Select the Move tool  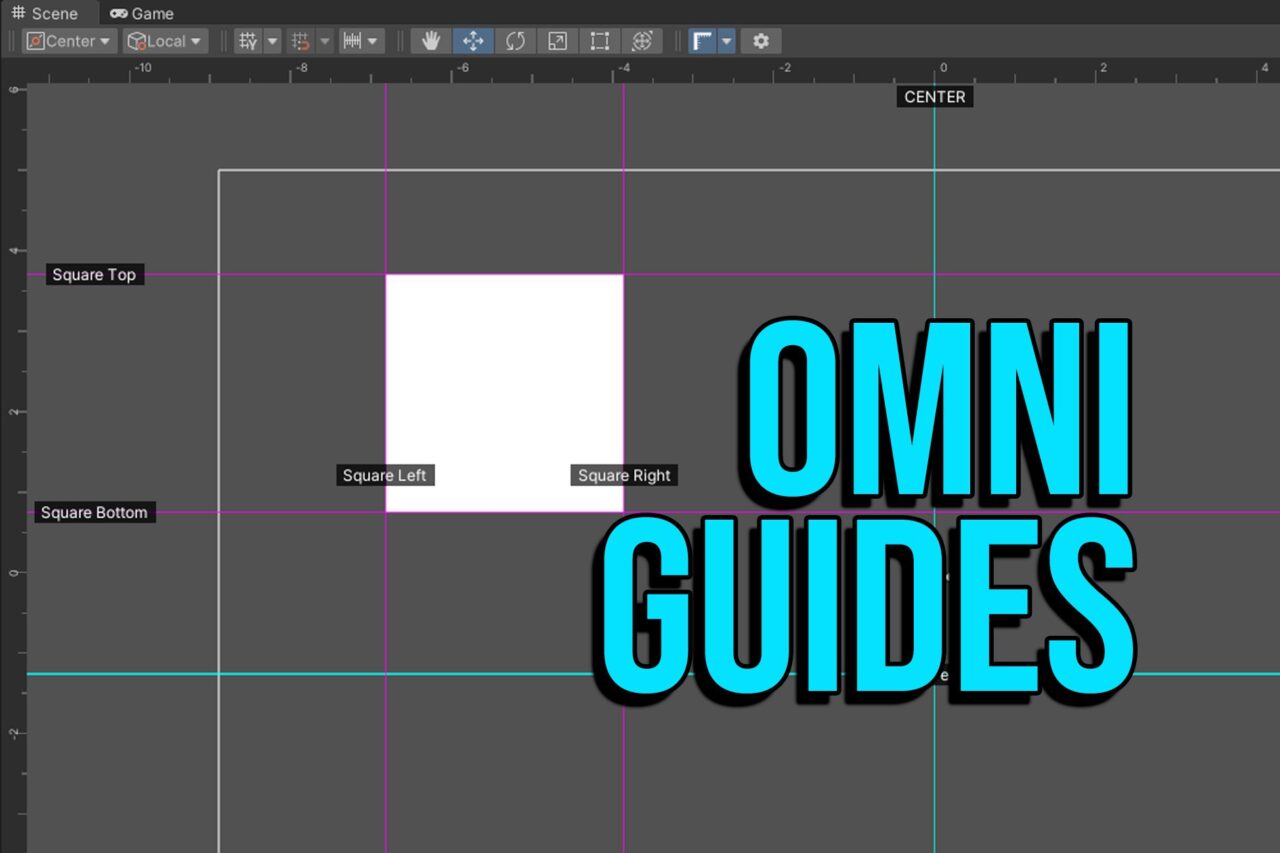click(472, 41)
